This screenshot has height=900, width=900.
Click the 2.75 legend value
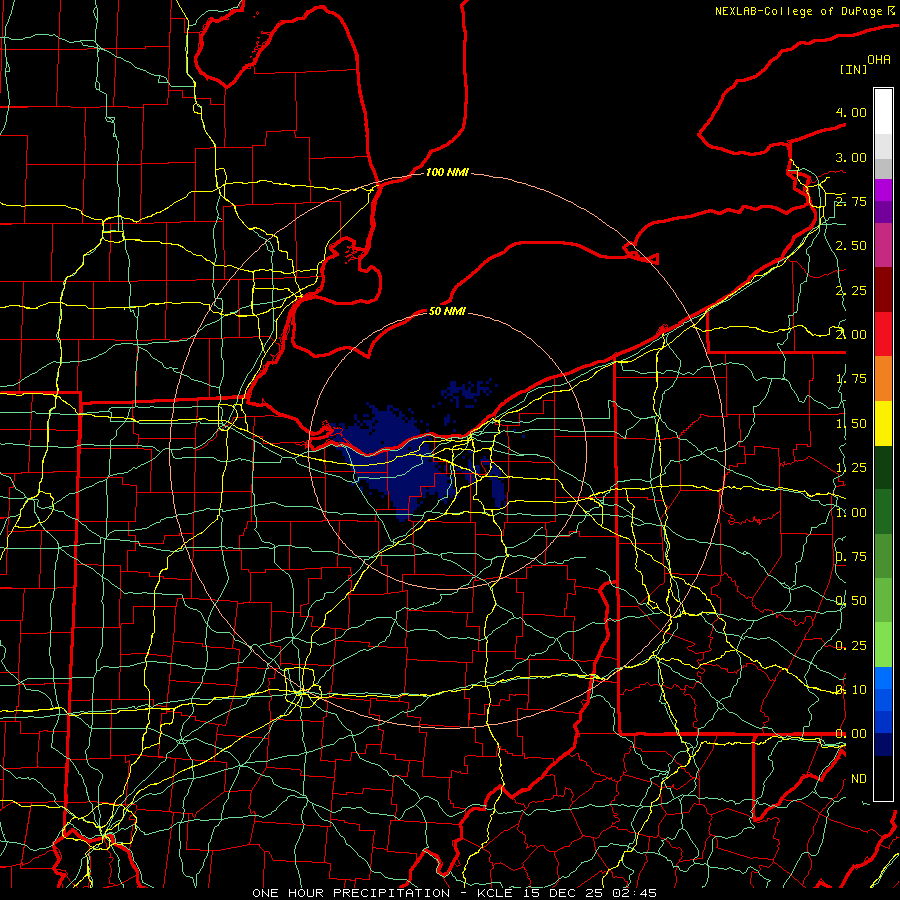(x=851, y=201)
